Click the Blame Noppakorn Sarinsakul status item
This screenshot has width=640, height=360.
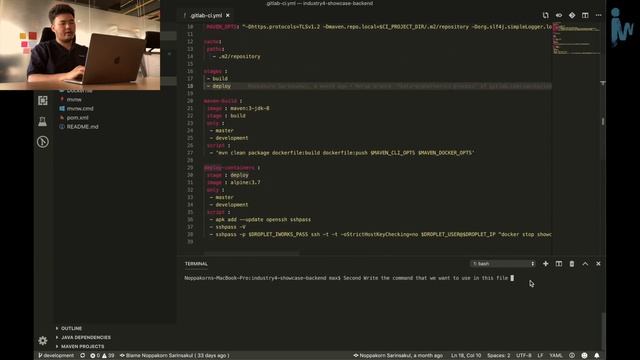pos(174,356)
